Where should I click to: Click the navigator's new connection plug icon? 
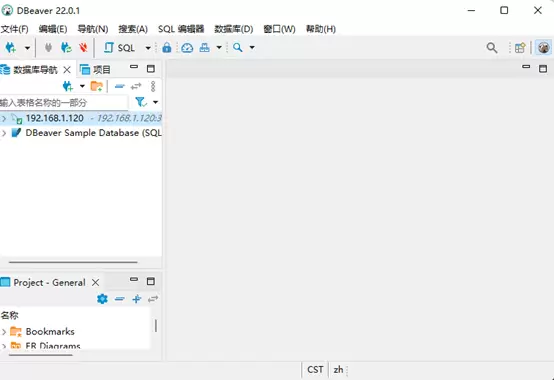tap(67, 86)
